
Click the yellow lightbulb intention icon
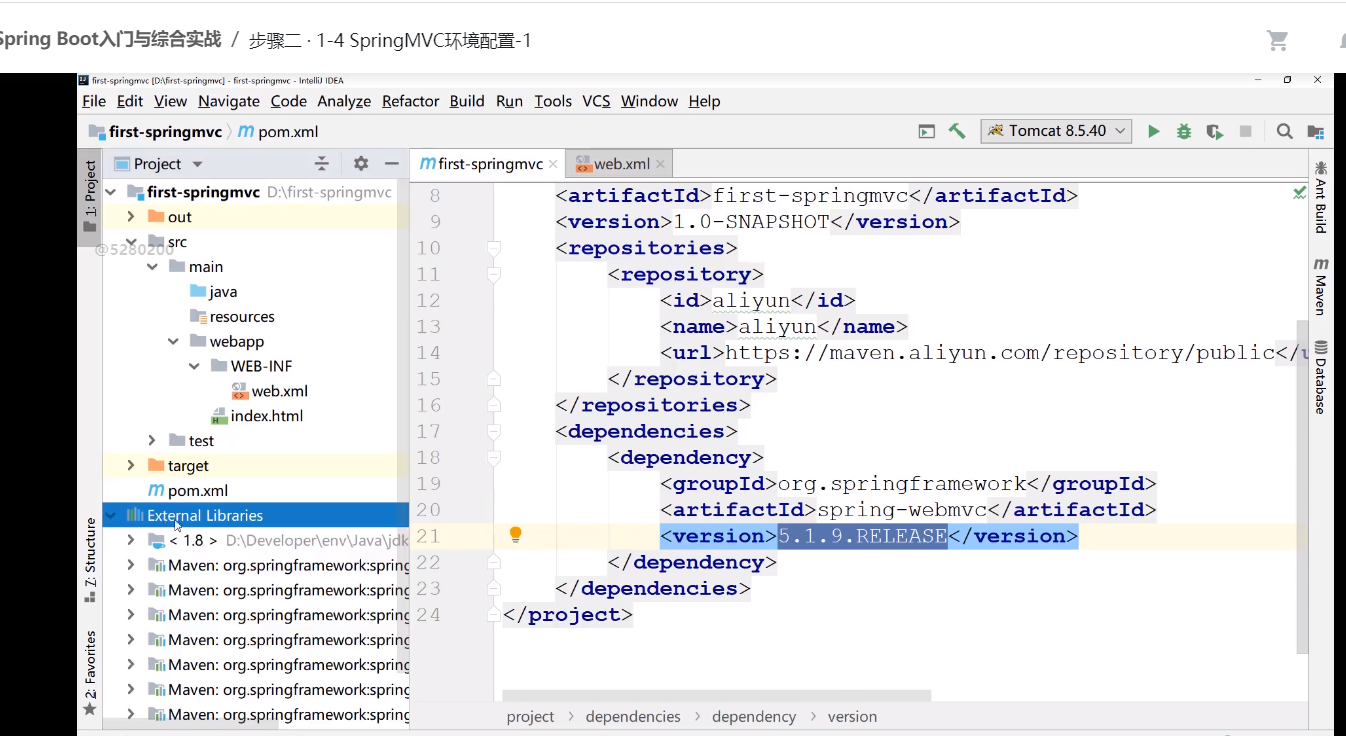pyautogui.click(x=516, y=535)
